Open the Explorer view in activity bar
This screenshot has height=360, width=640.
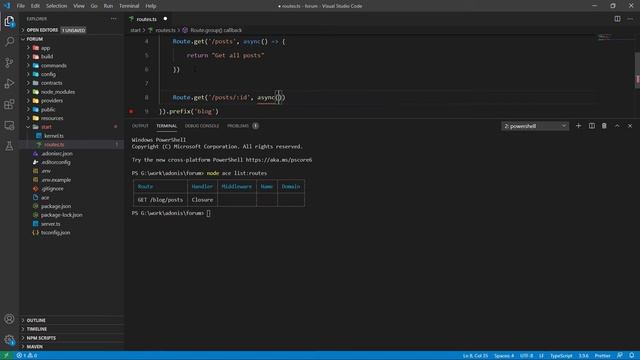click(x=9, y=21)
